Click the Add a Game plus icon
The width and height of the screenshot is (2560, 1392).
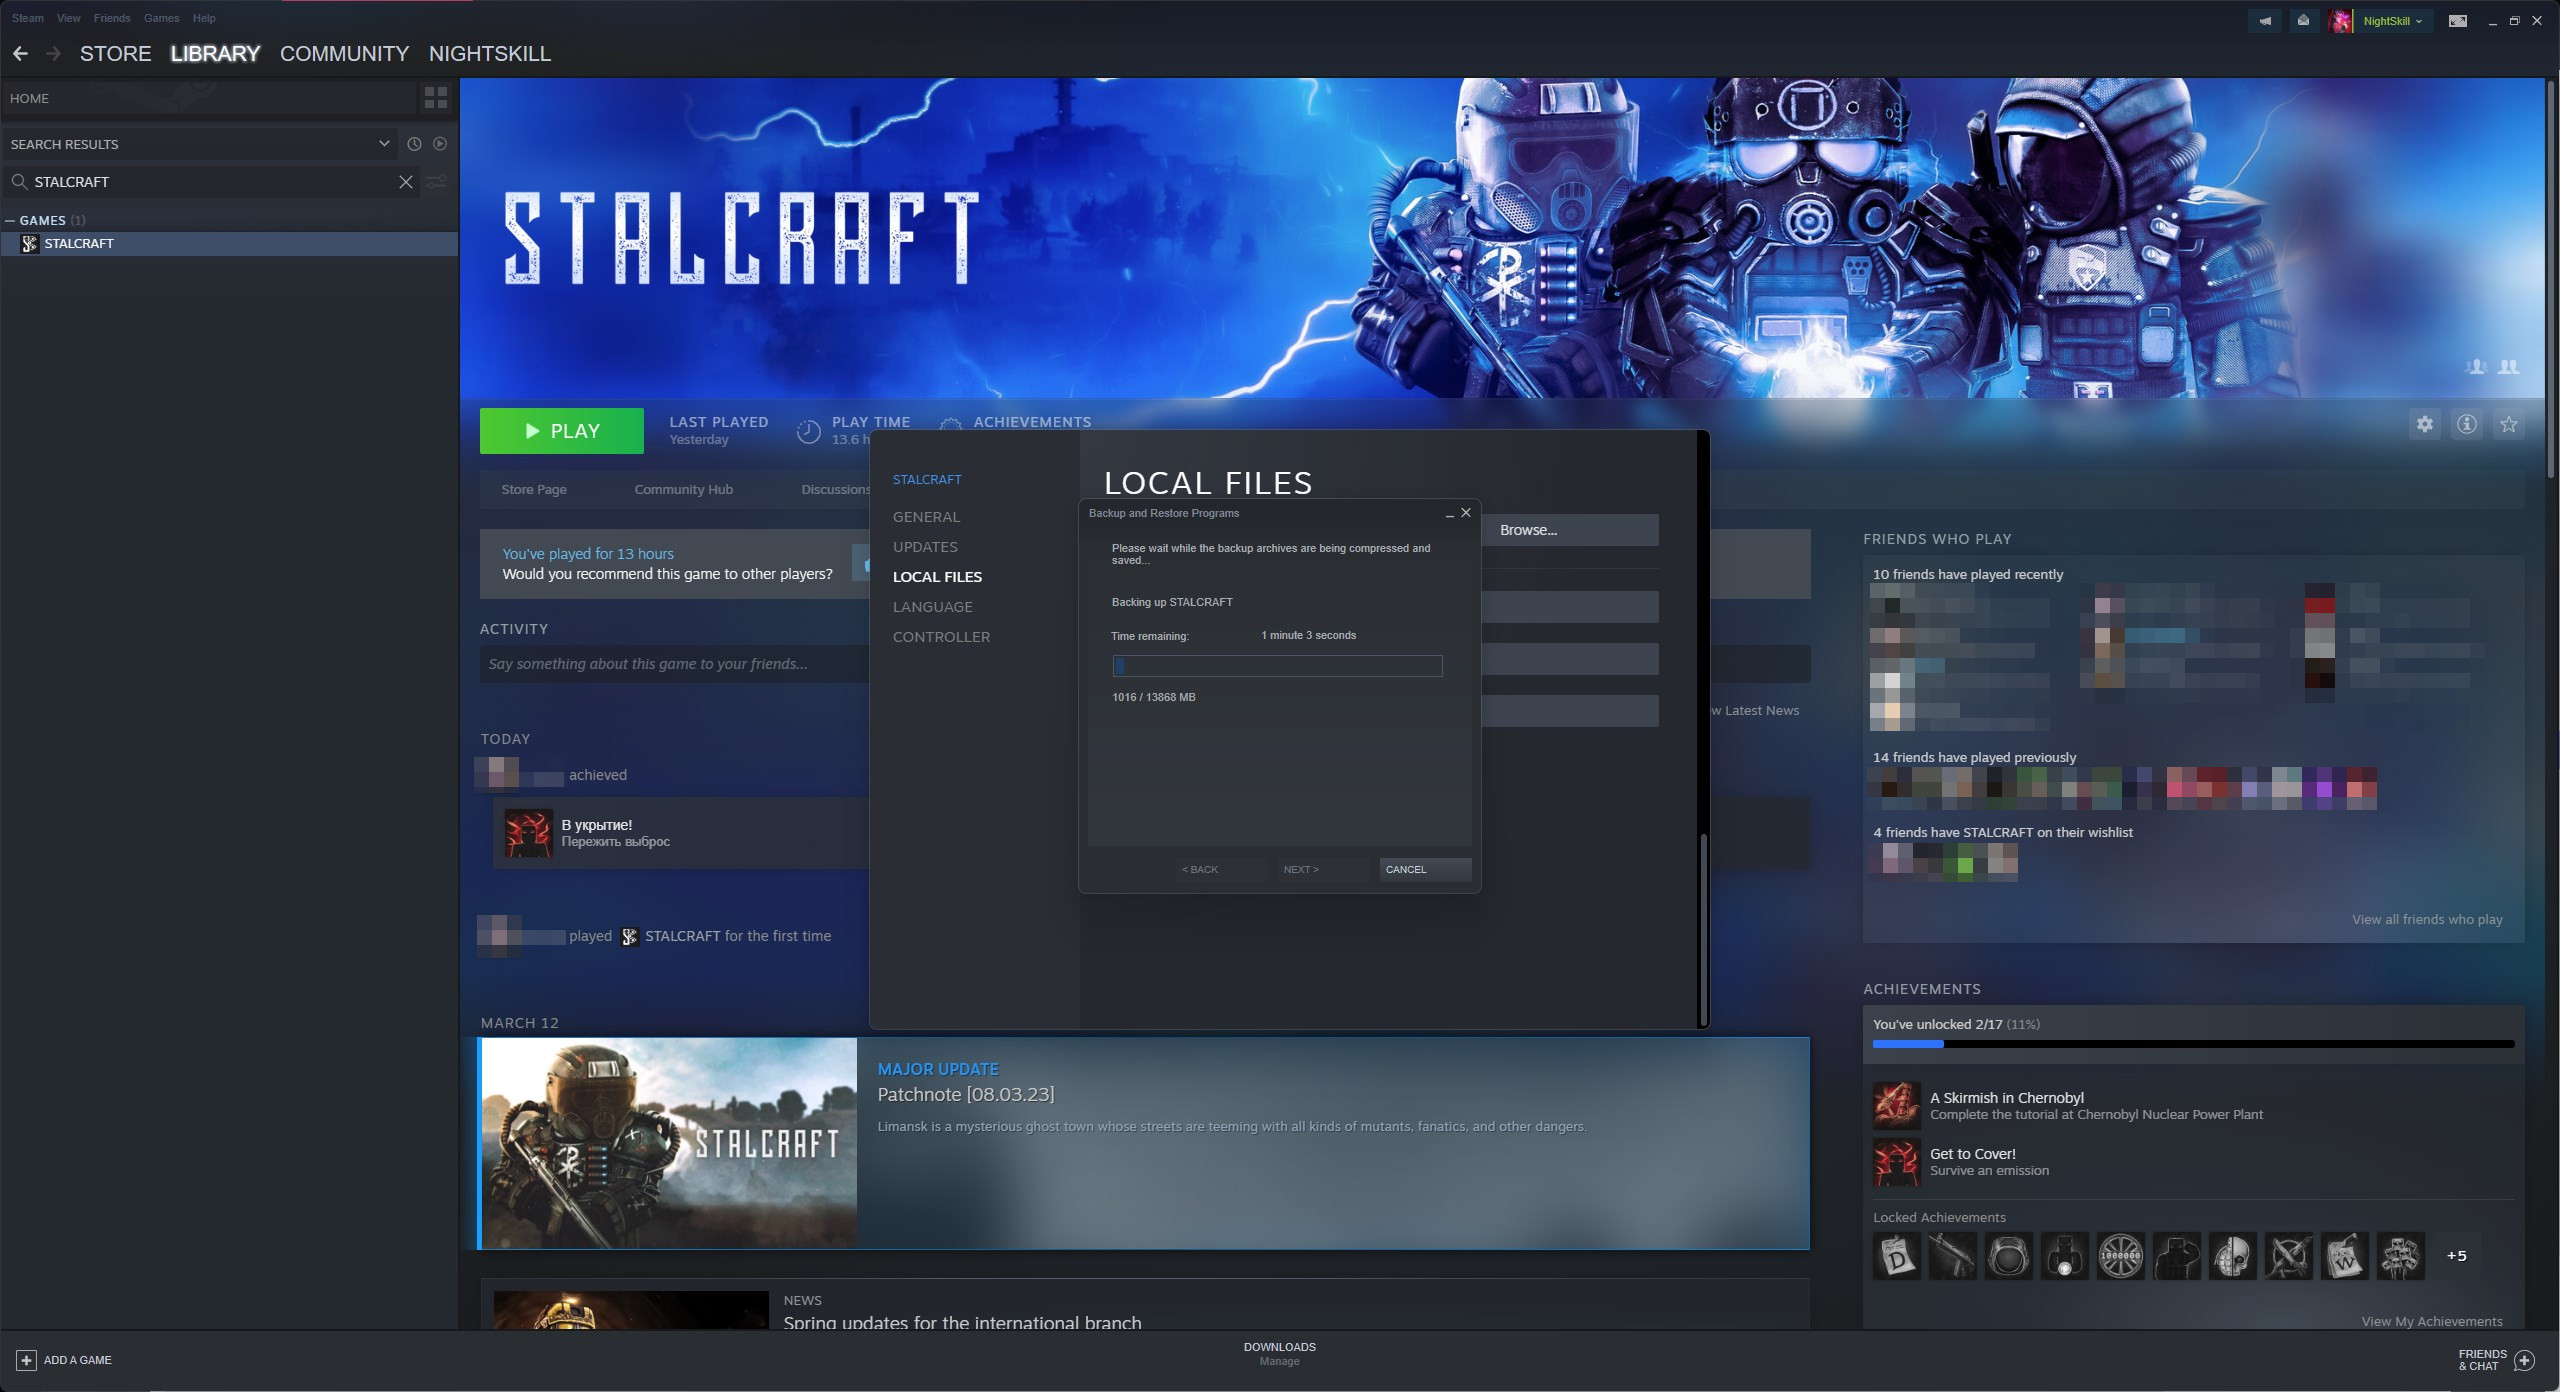point(27,1360)
